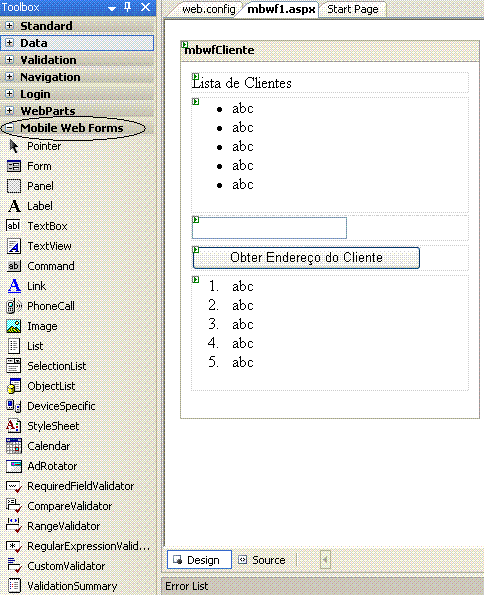This screenshot has width=484, height=595.
Task: Open the Start Page tab
Action: 353,9
